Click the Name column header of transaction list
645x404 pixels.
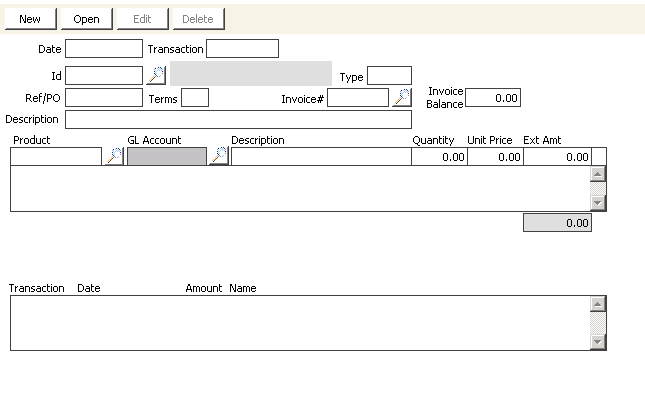[243, 288]
